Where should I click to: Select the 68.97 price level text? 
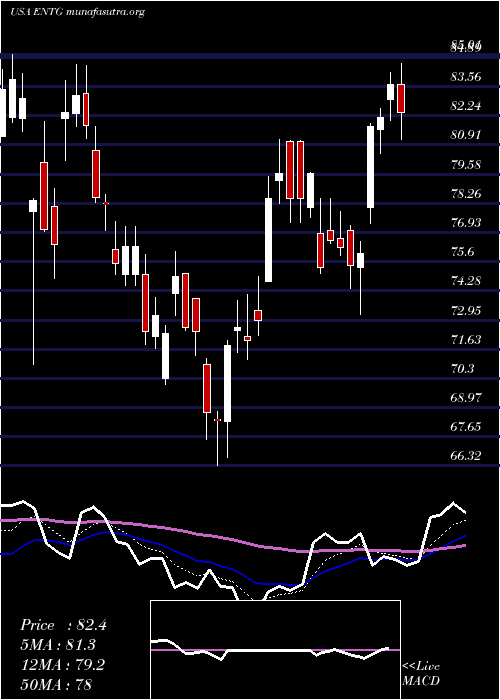467,398
